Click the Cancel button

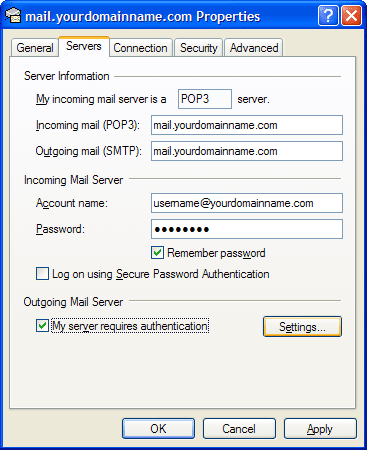pyautogui.click(x=239, y=429)
